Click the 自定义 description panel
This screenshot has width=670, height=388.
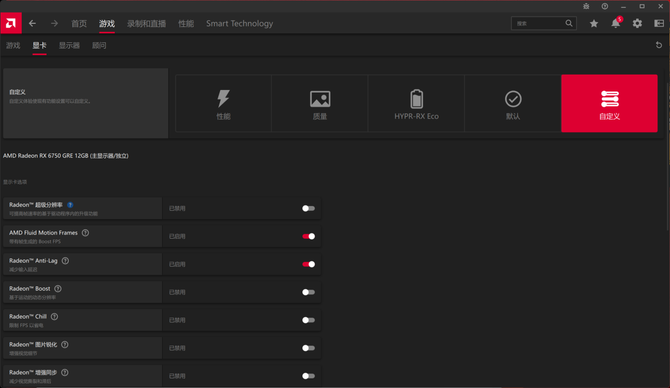(x=85, y=103)
